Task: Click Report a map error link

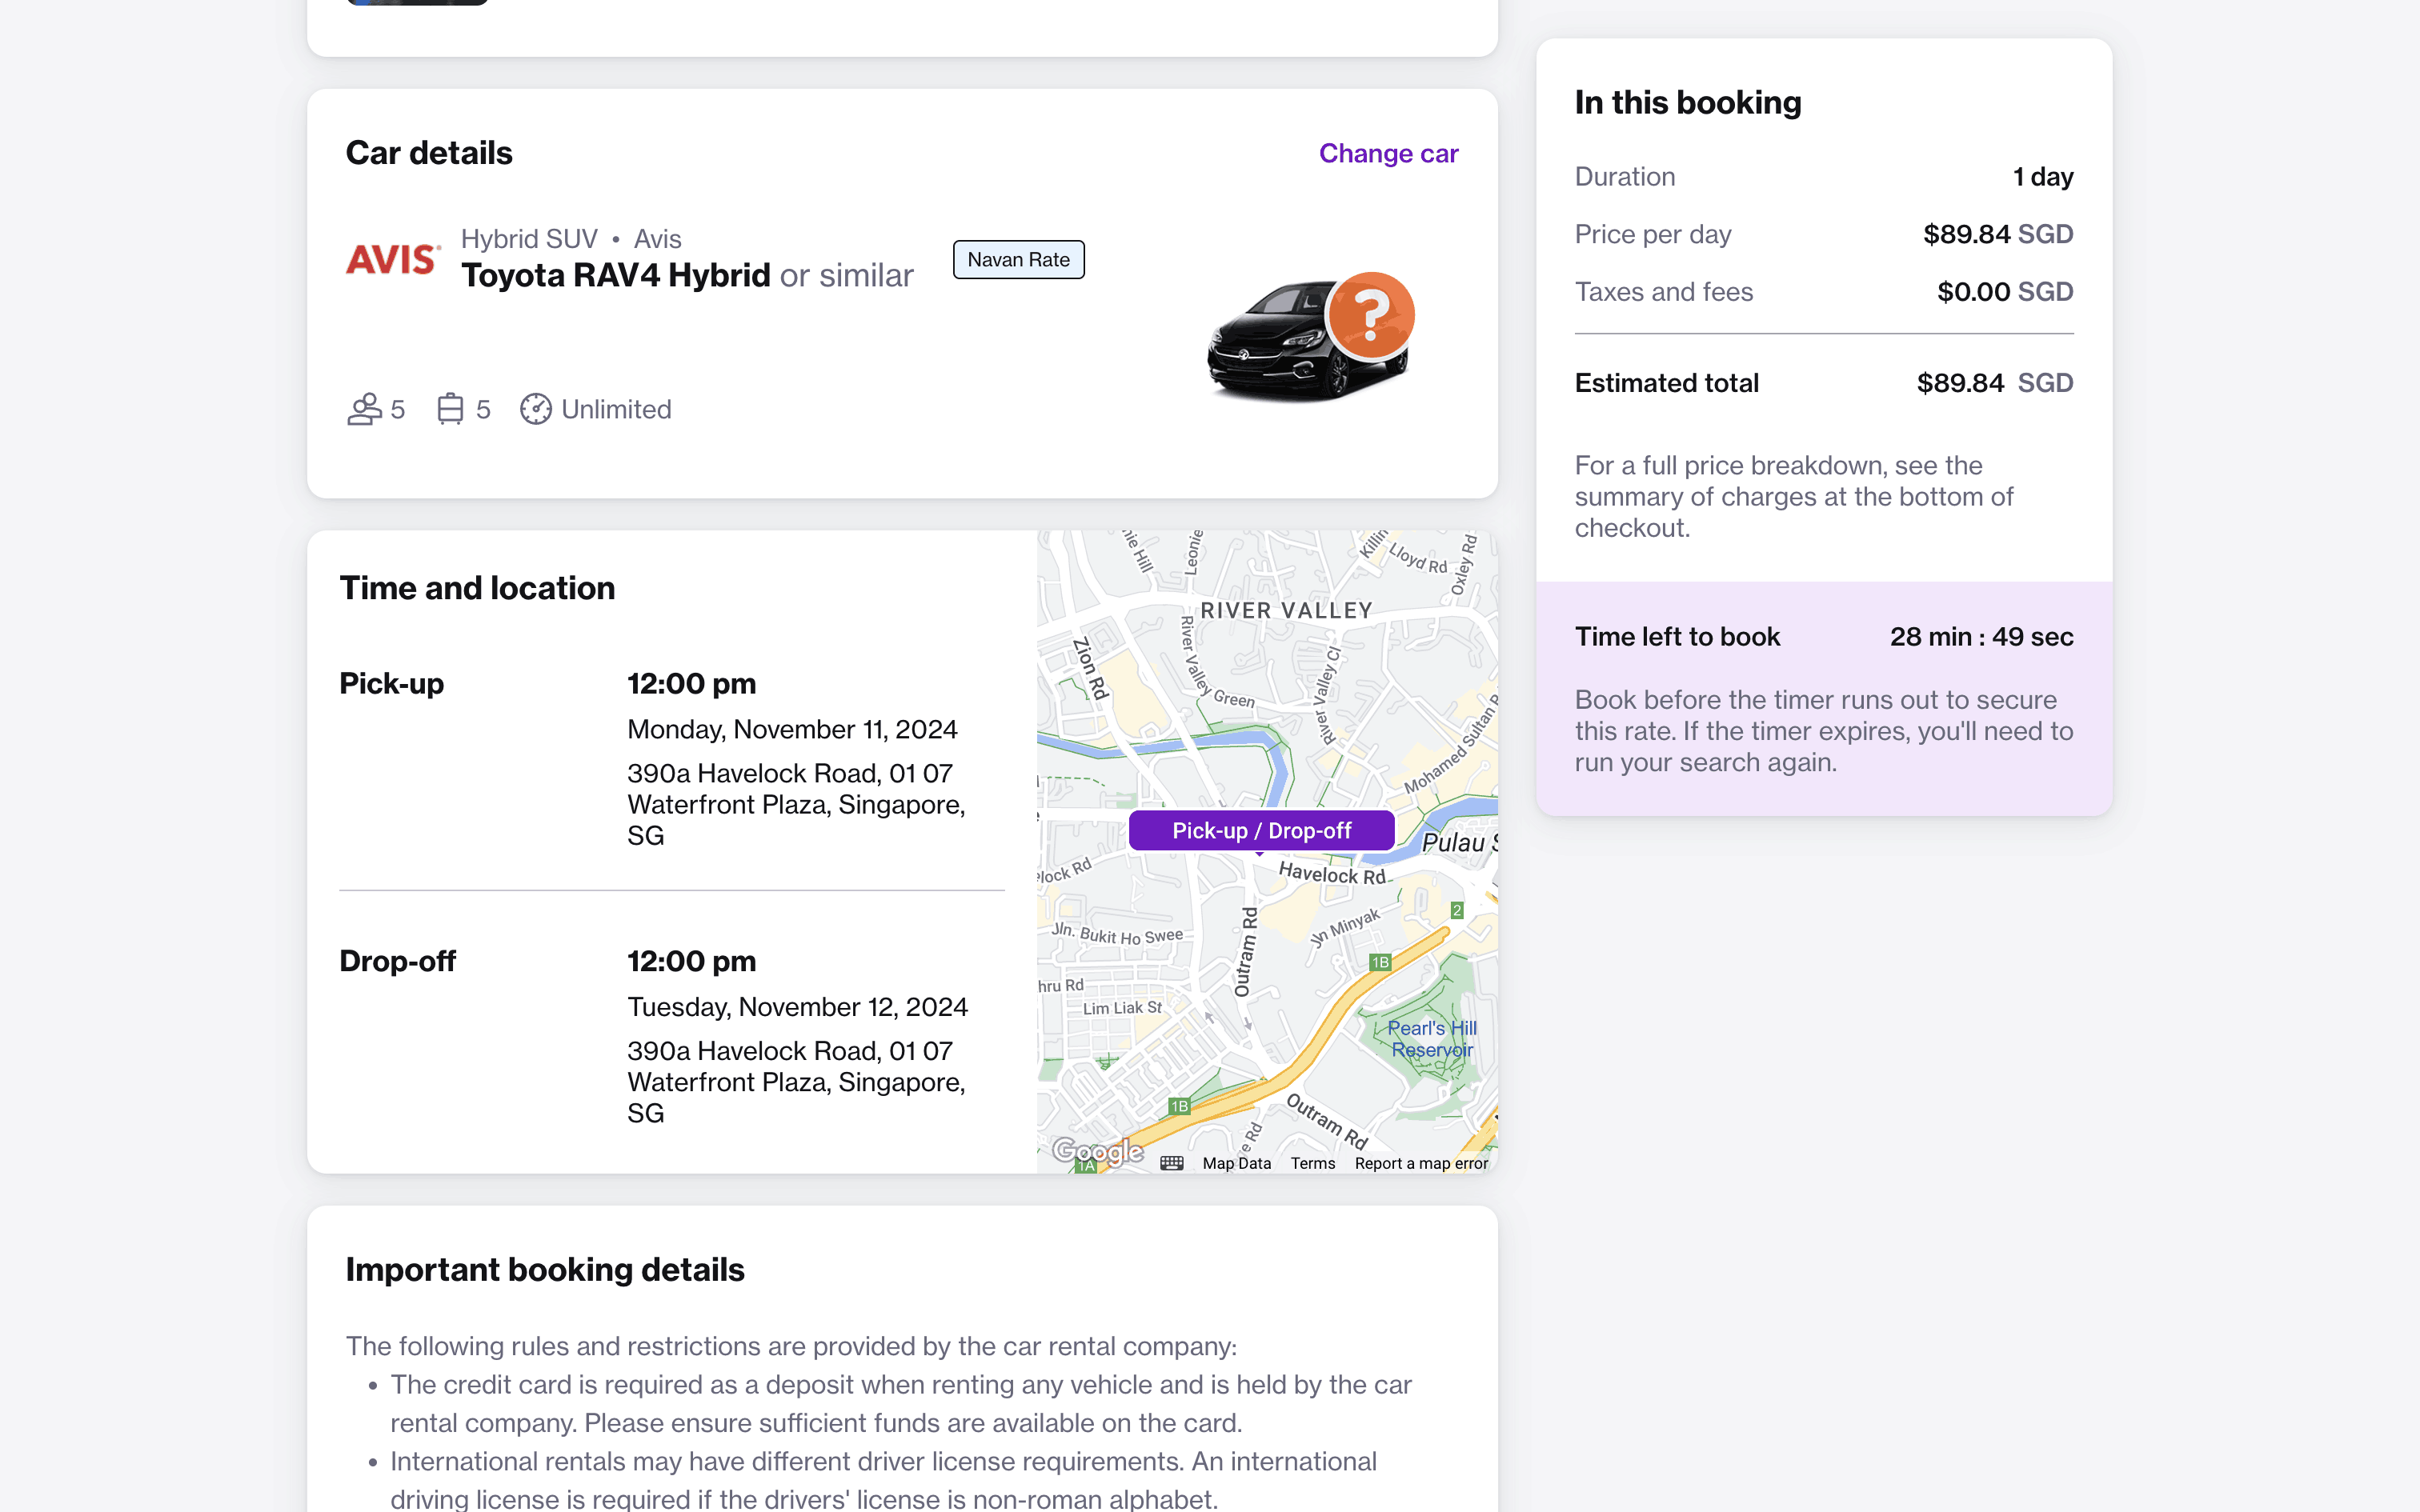Action: pyautogui.click(x=1421, y=1163)
